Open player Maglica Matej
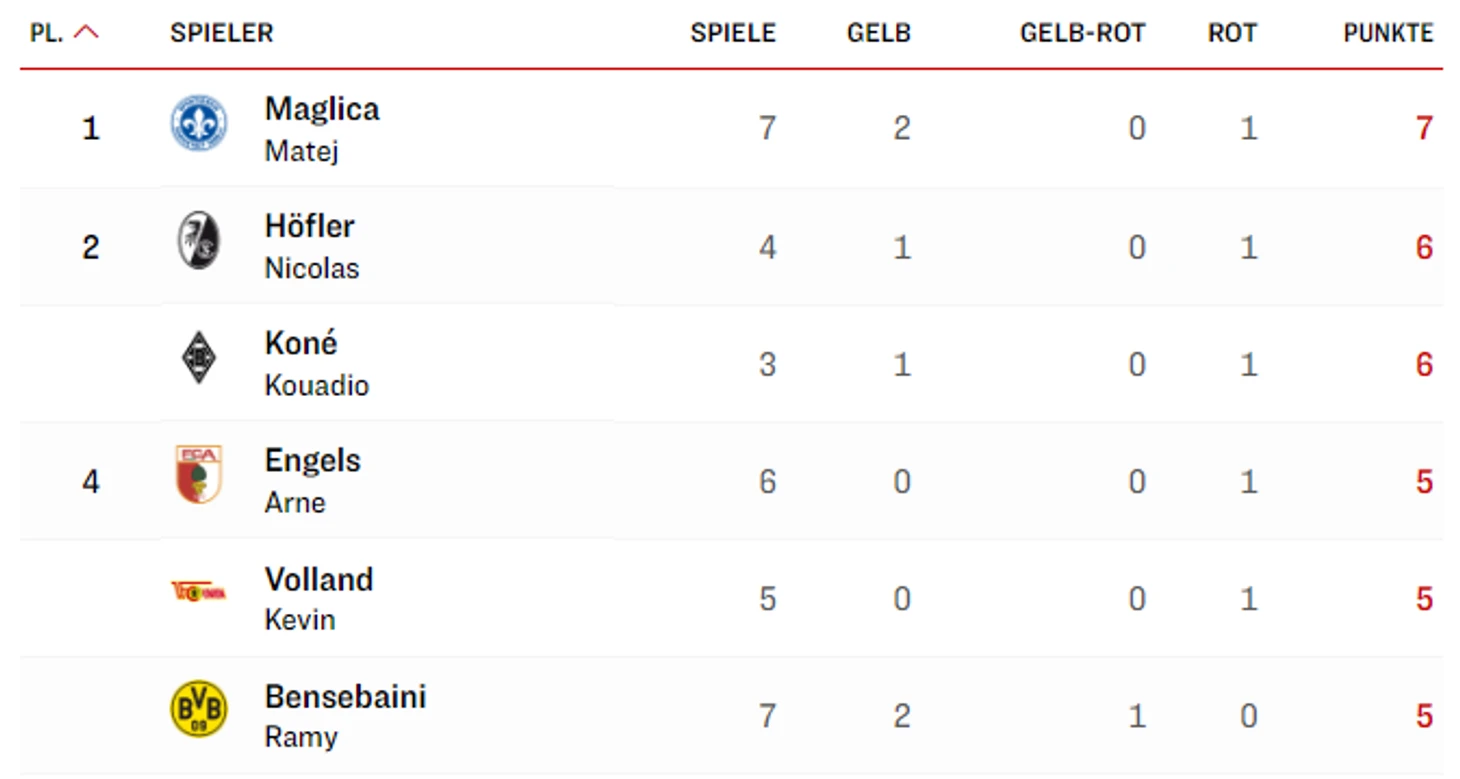Screen dimensions: 1460x779 322,129
